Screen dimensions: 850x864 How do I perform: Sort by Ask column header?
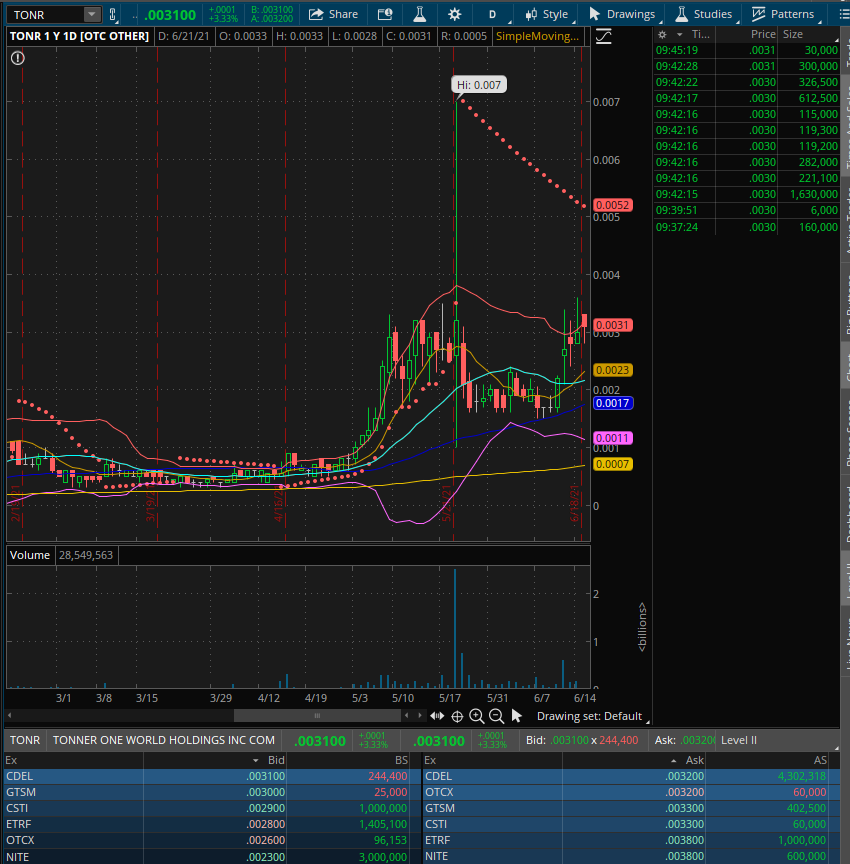pos(694,760)
